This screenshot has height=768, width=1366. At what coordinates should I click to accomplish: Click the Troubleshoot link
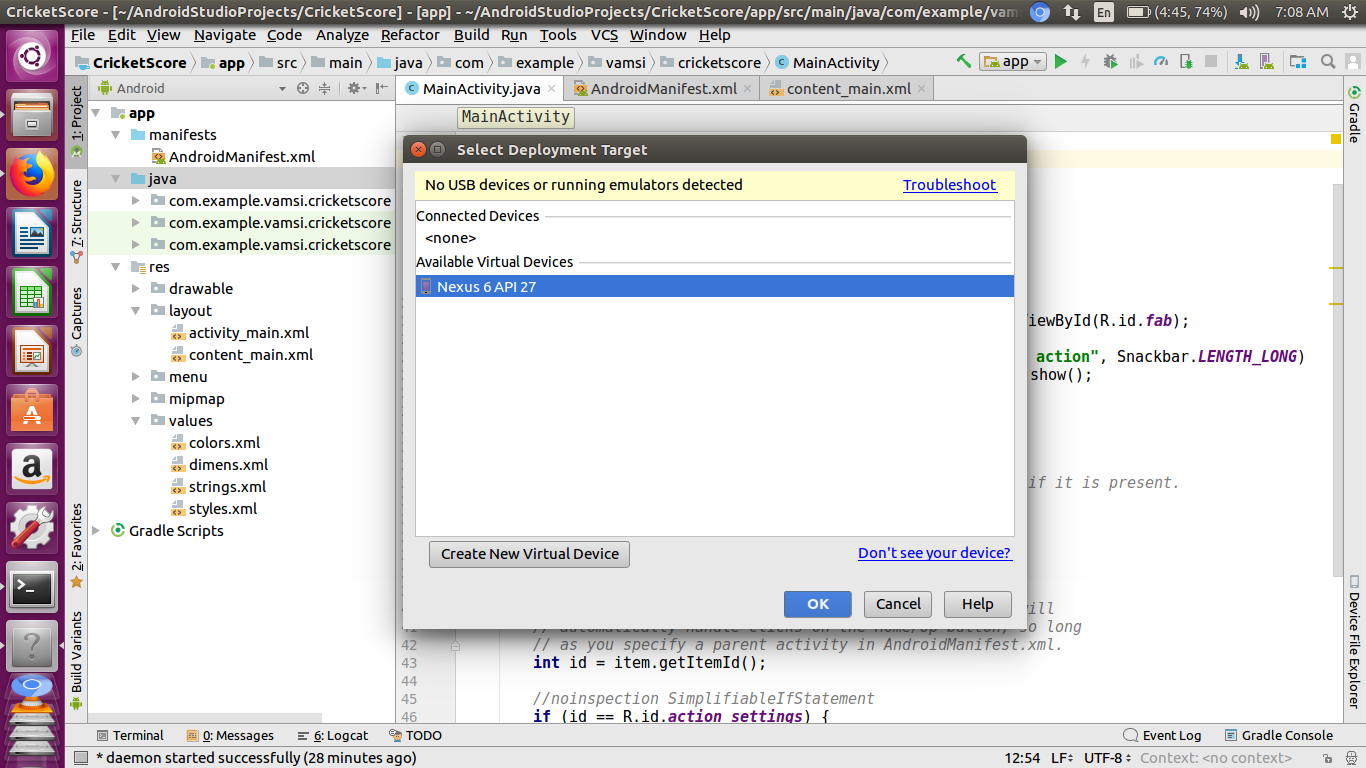coord(950,185)
